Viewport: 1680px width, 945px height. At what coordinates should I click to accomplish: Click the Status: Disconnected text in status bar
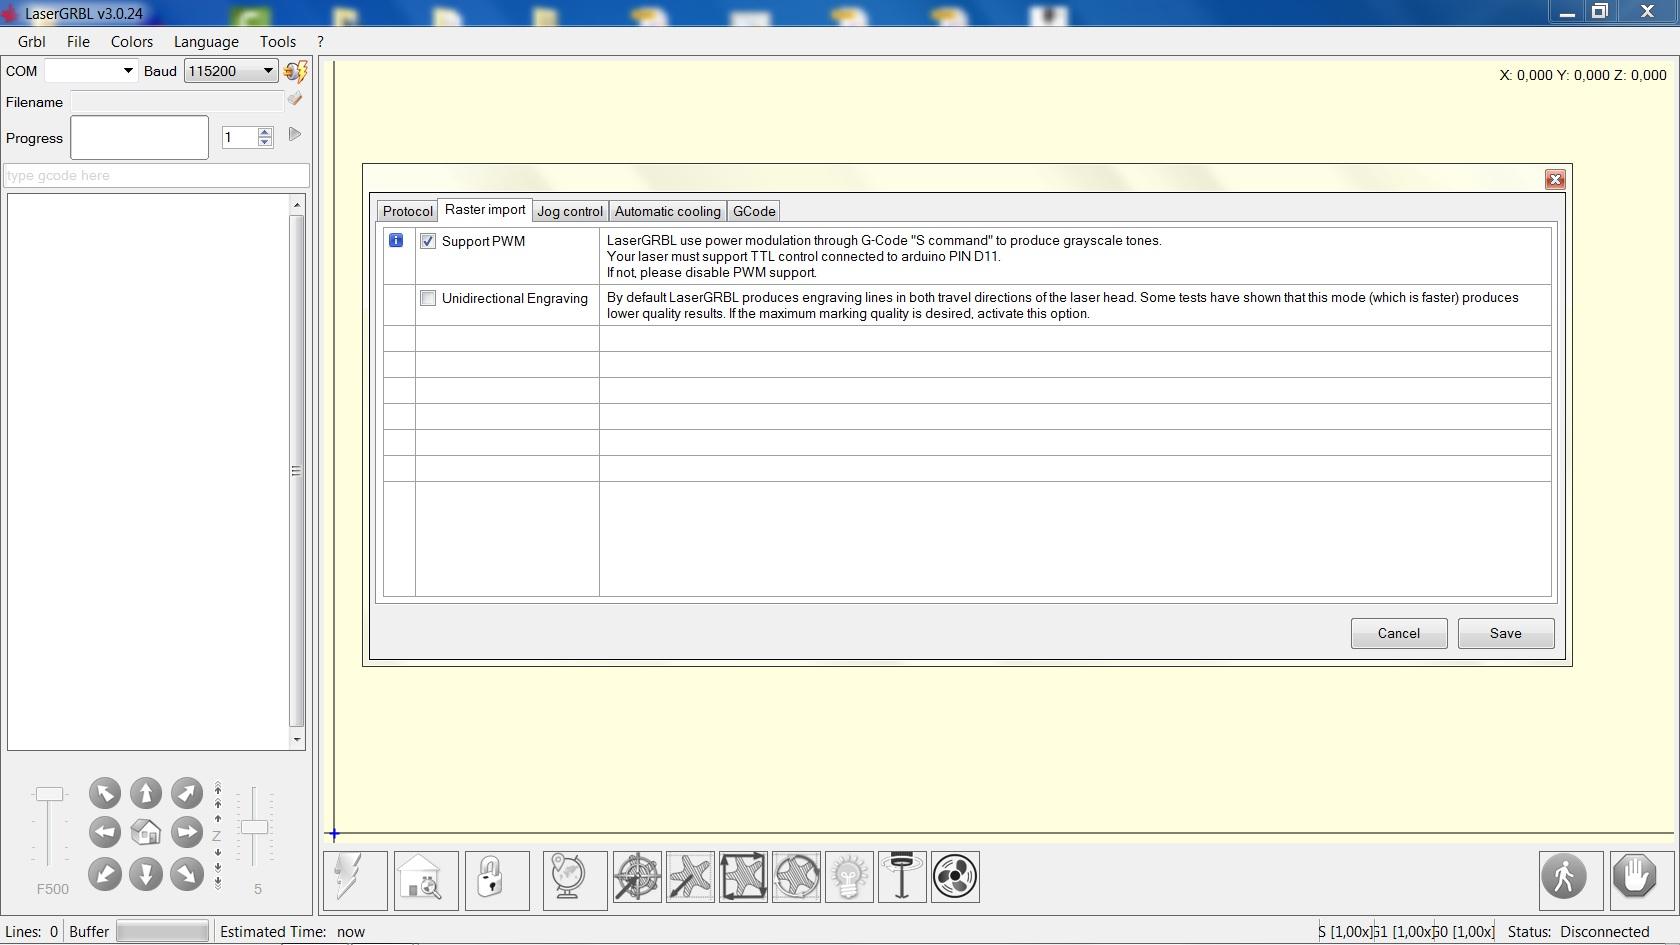click(1579, 932)
